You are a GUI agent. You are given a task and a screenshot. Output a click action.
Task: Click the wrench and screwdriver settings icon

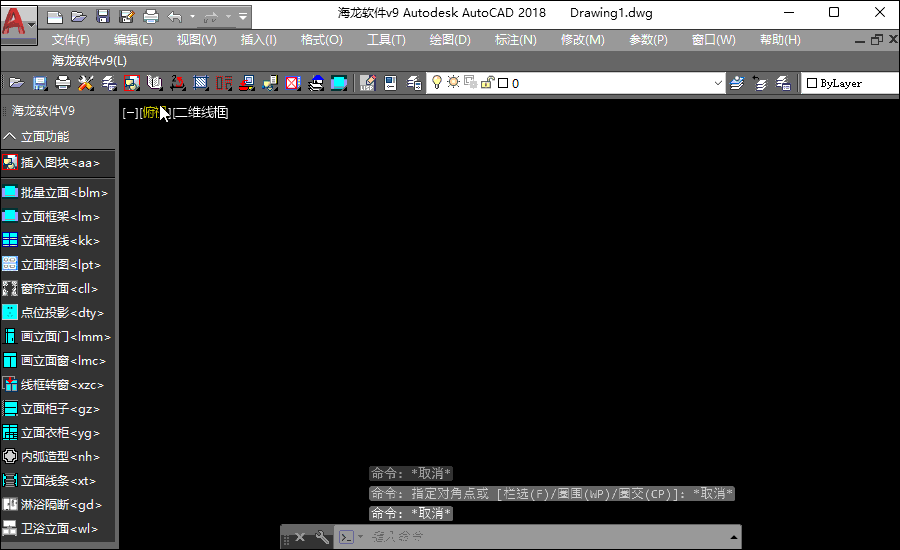click(86, 83)
